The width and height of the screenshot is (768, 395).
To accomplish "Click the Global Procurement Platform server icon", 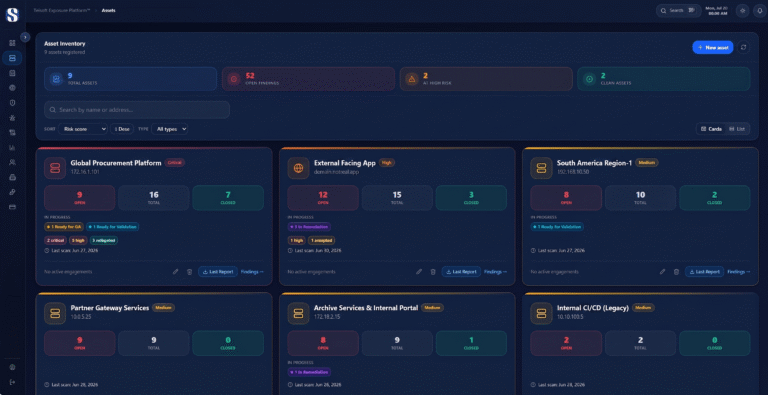I will click(55, 168).
